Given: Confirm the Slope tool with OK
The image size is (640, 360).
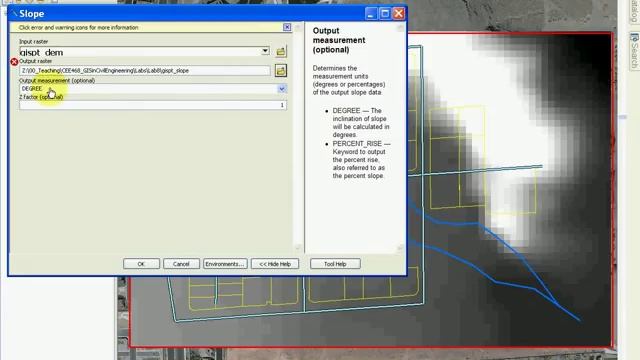Looking at the screenshot, I should click(x=141, y=264).
